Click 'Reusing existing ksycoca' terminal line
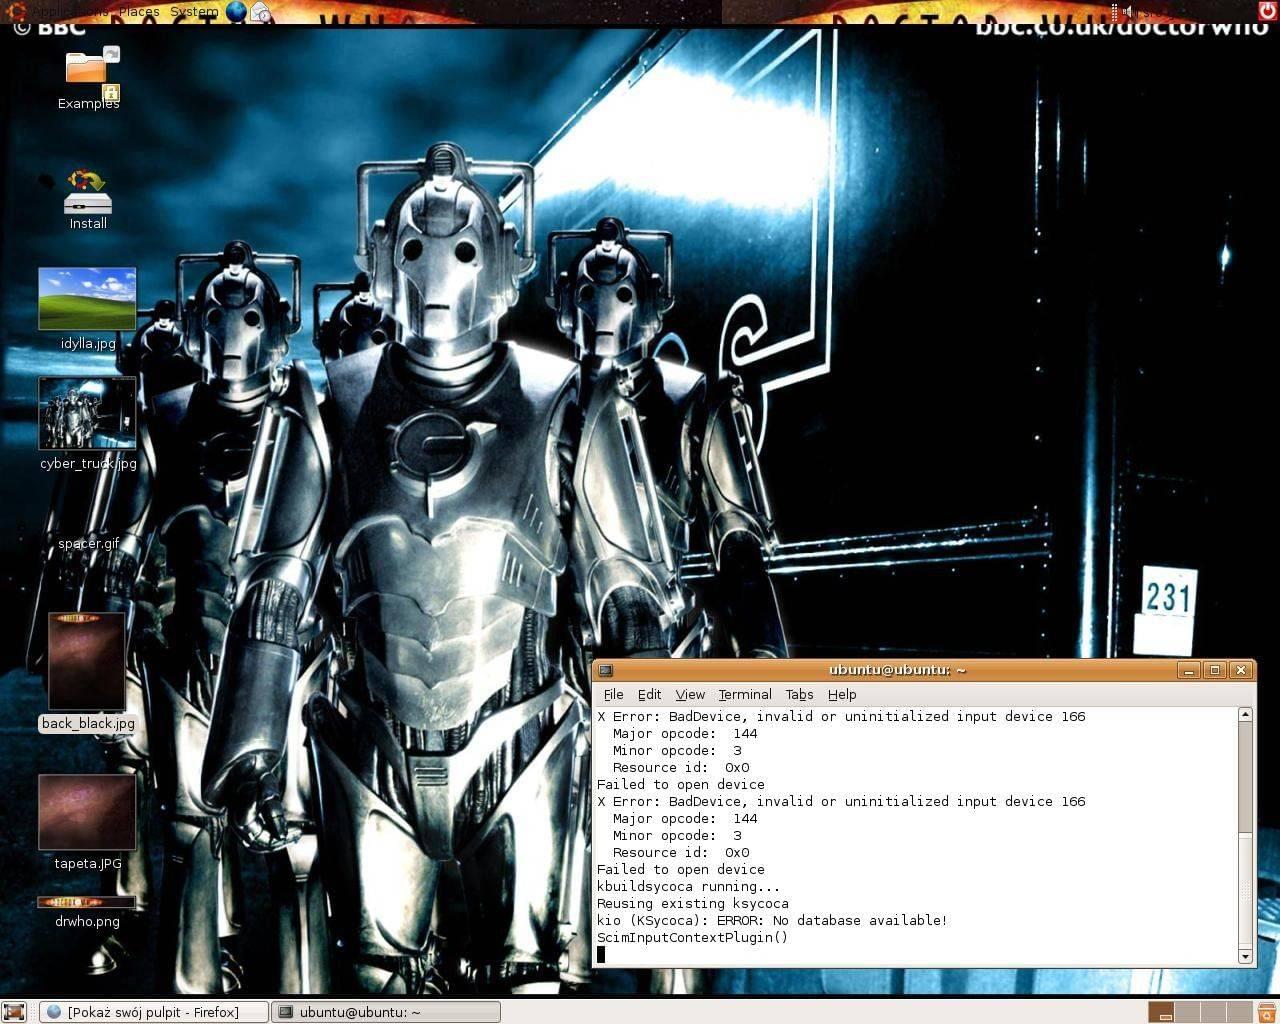Screen dimensions: 1280x1024 pyautogui.click(x=692, y=903)
